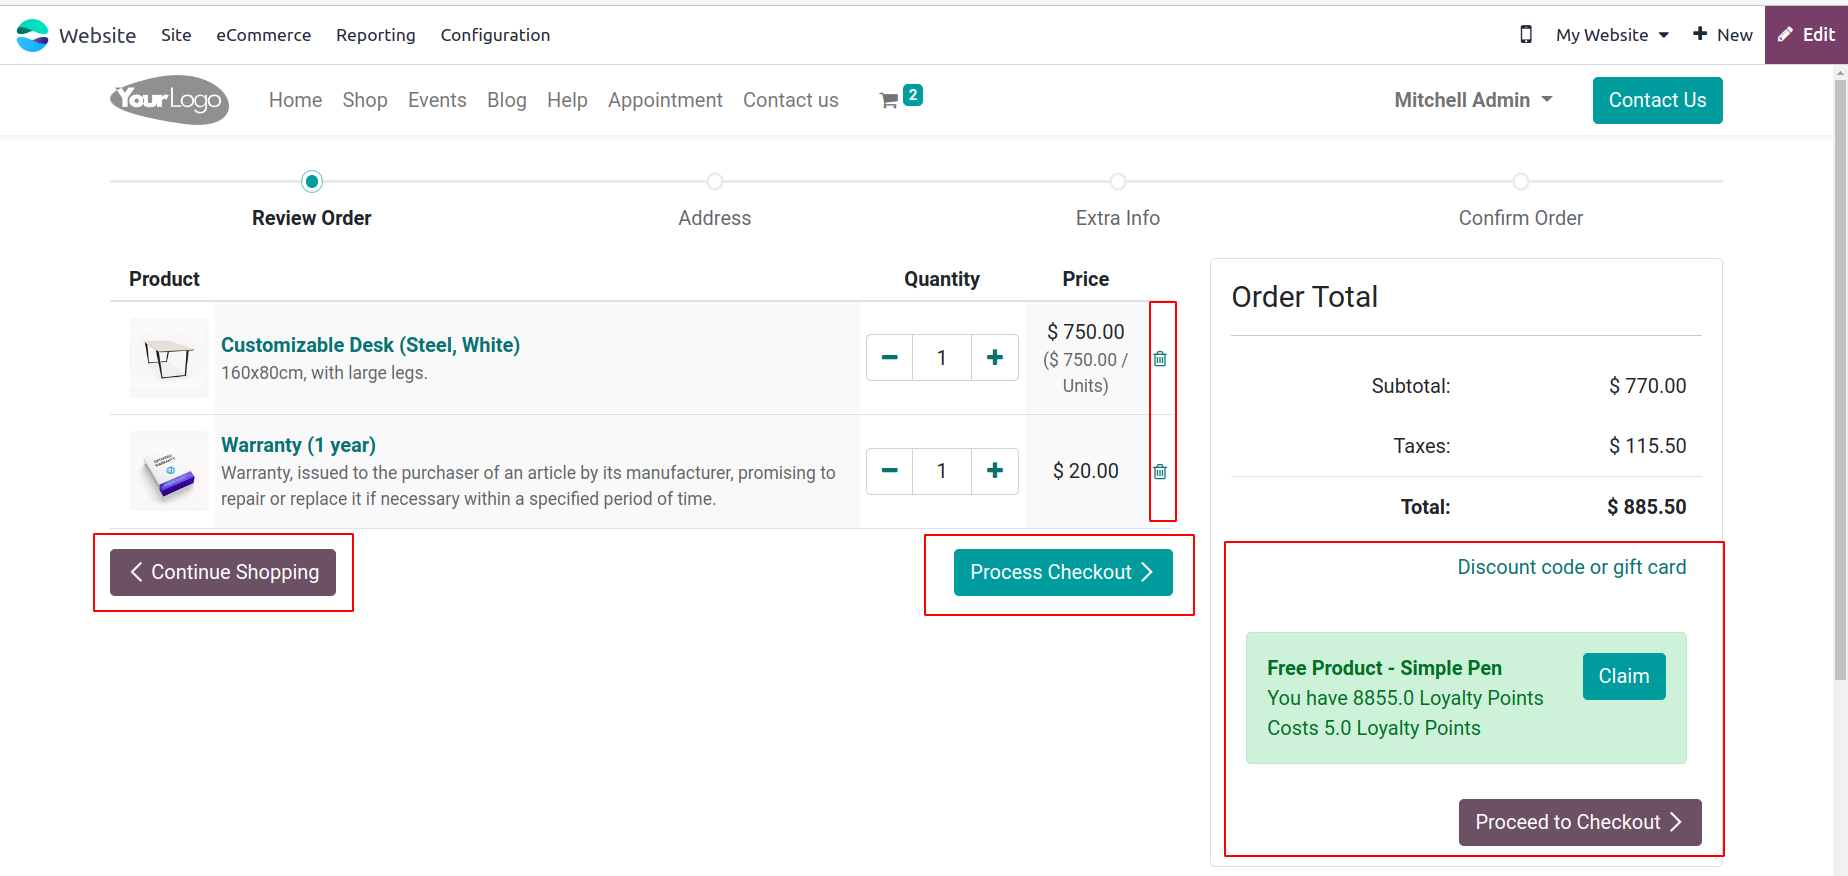Screen dimensions: 1848x876
Task: Click the mobile preview phone icon
Action: (1526, 35)
